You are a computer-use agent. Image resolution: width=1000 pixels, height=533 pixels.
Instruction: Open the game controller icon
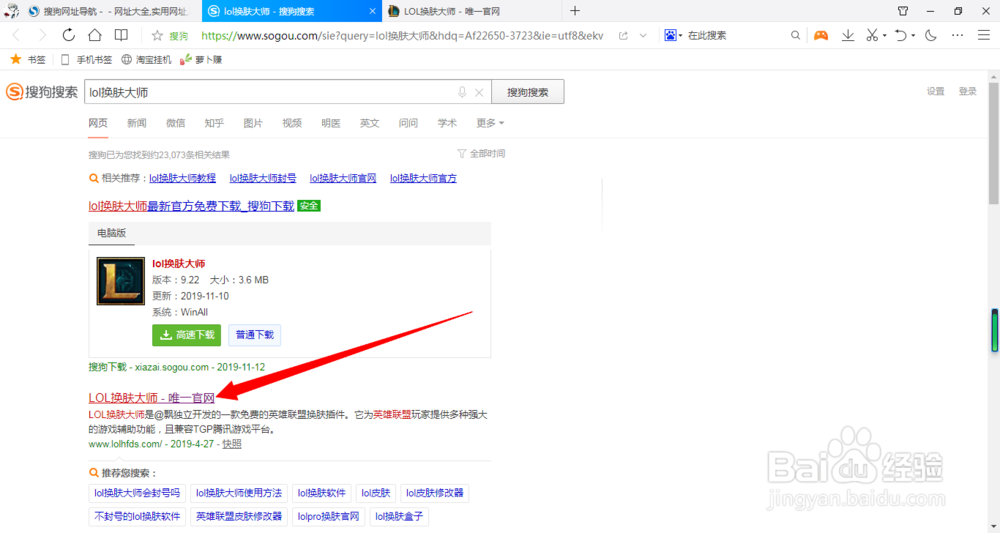(821, 36)
